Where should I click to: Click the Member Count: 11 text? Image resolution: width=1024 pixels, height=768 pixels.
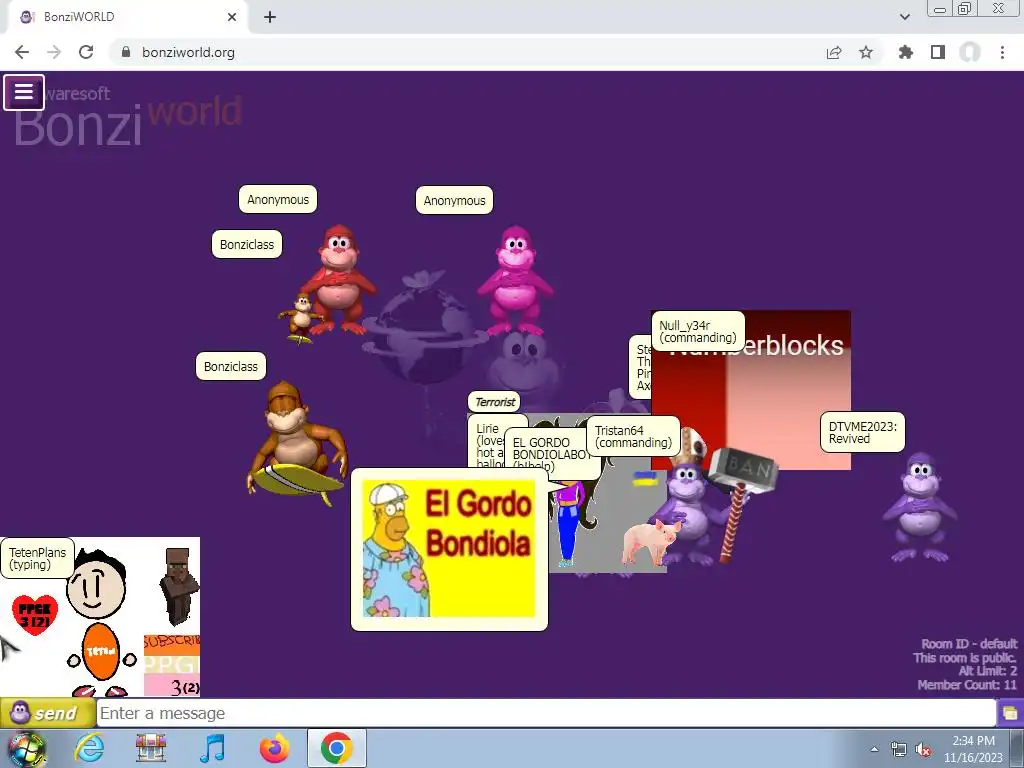(x=967, y=685)
